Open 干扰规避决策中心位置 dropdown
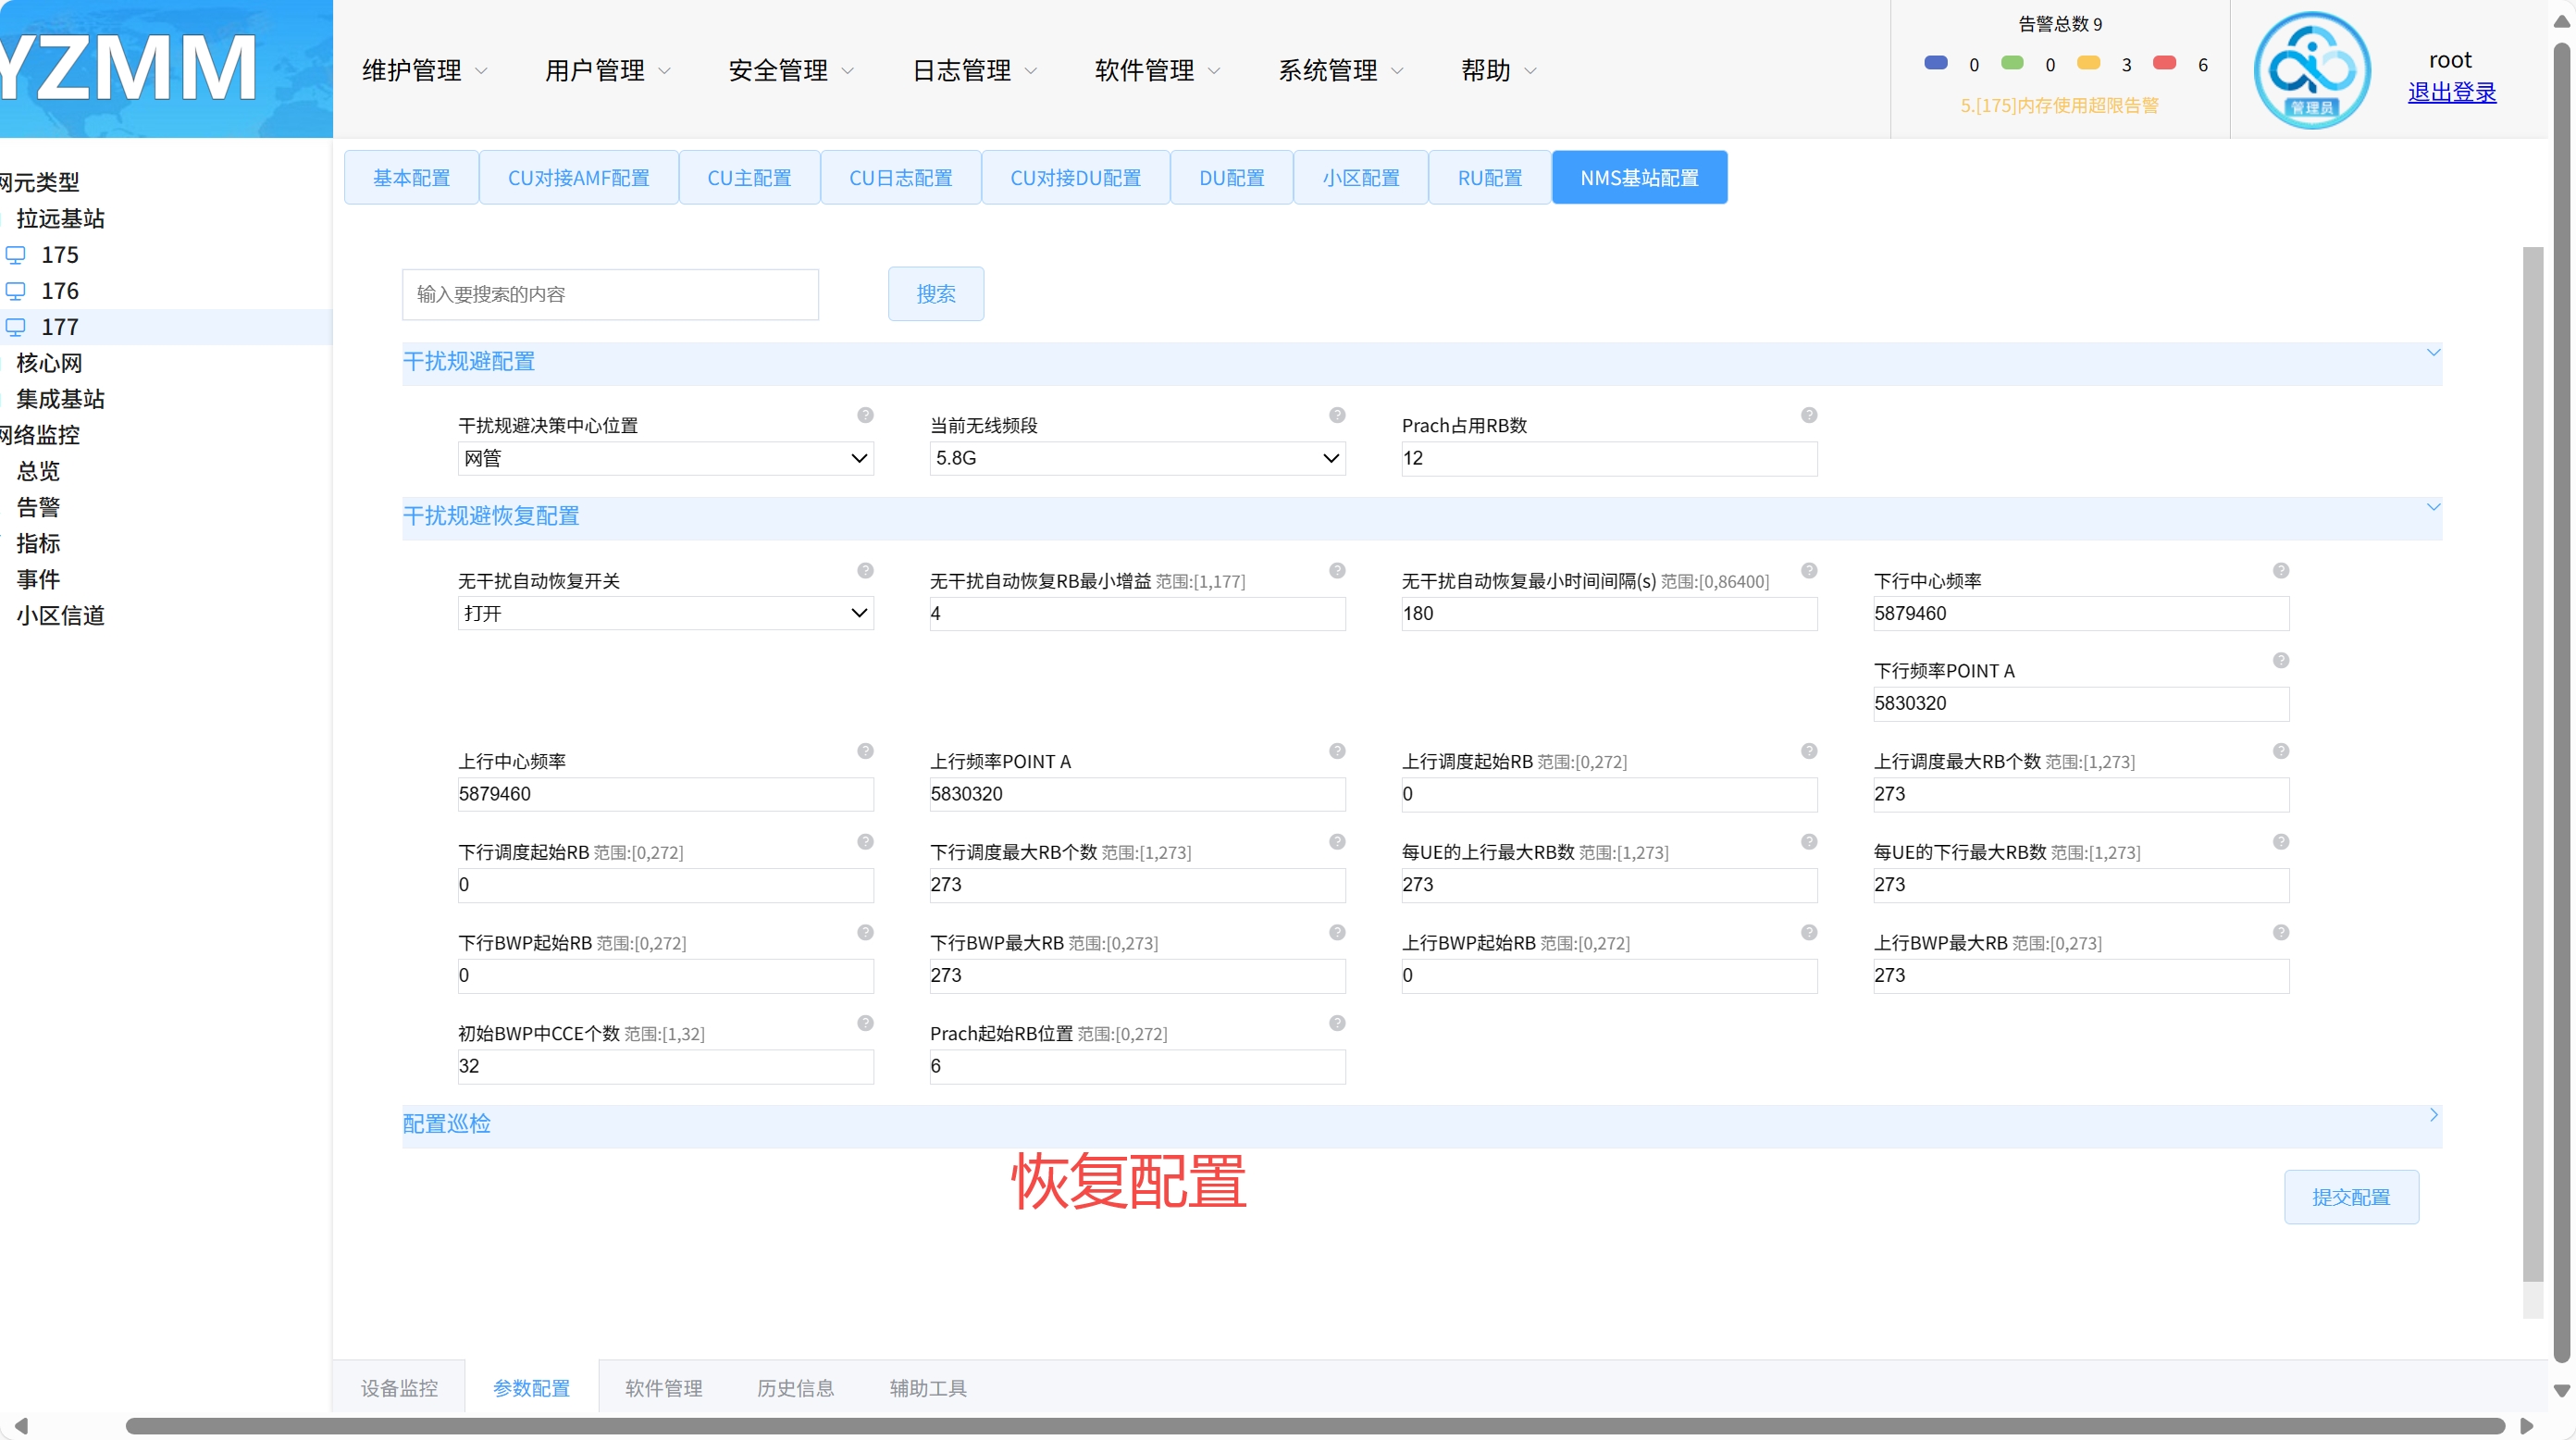The height and width of the screenshot is (1440, 2576). [x=665, y=458]
